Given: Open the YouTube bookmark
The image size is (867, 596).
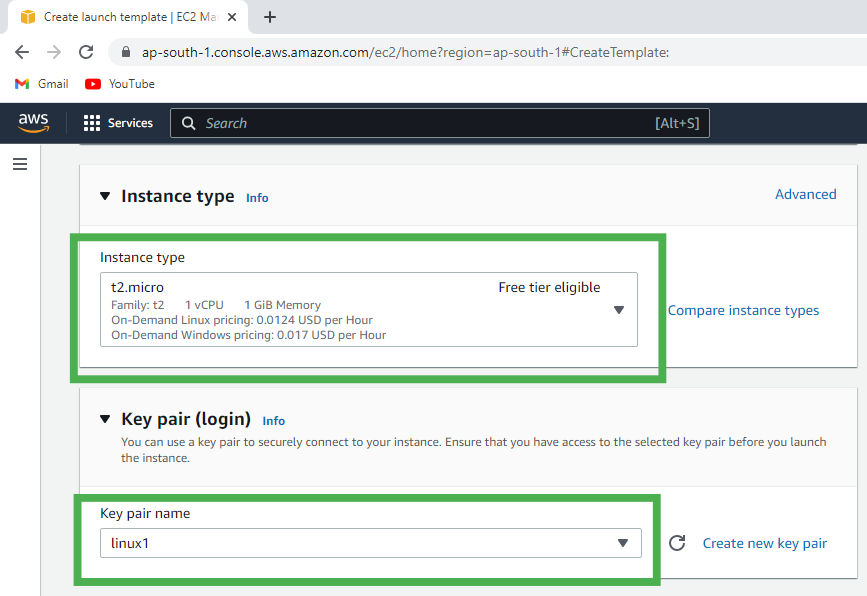Looking at the screenshot, I should coord(120,84).
